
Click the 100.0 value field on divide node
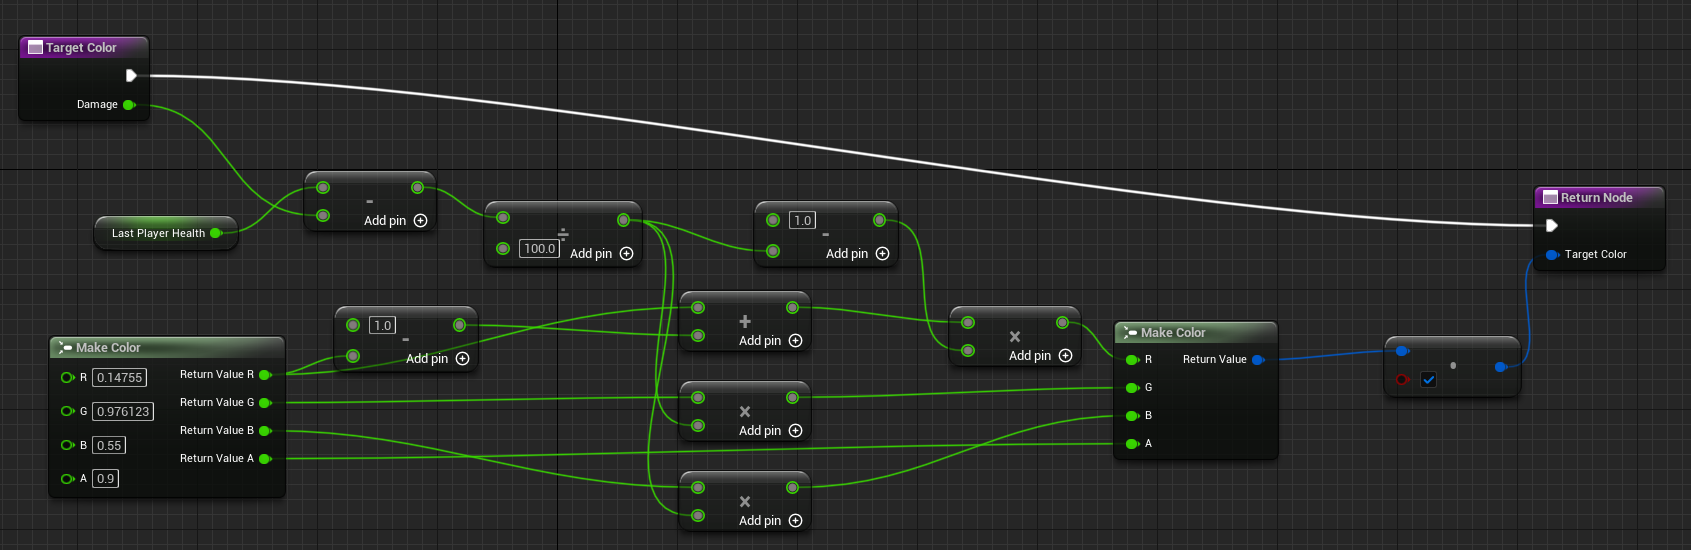tap(539, 248)
